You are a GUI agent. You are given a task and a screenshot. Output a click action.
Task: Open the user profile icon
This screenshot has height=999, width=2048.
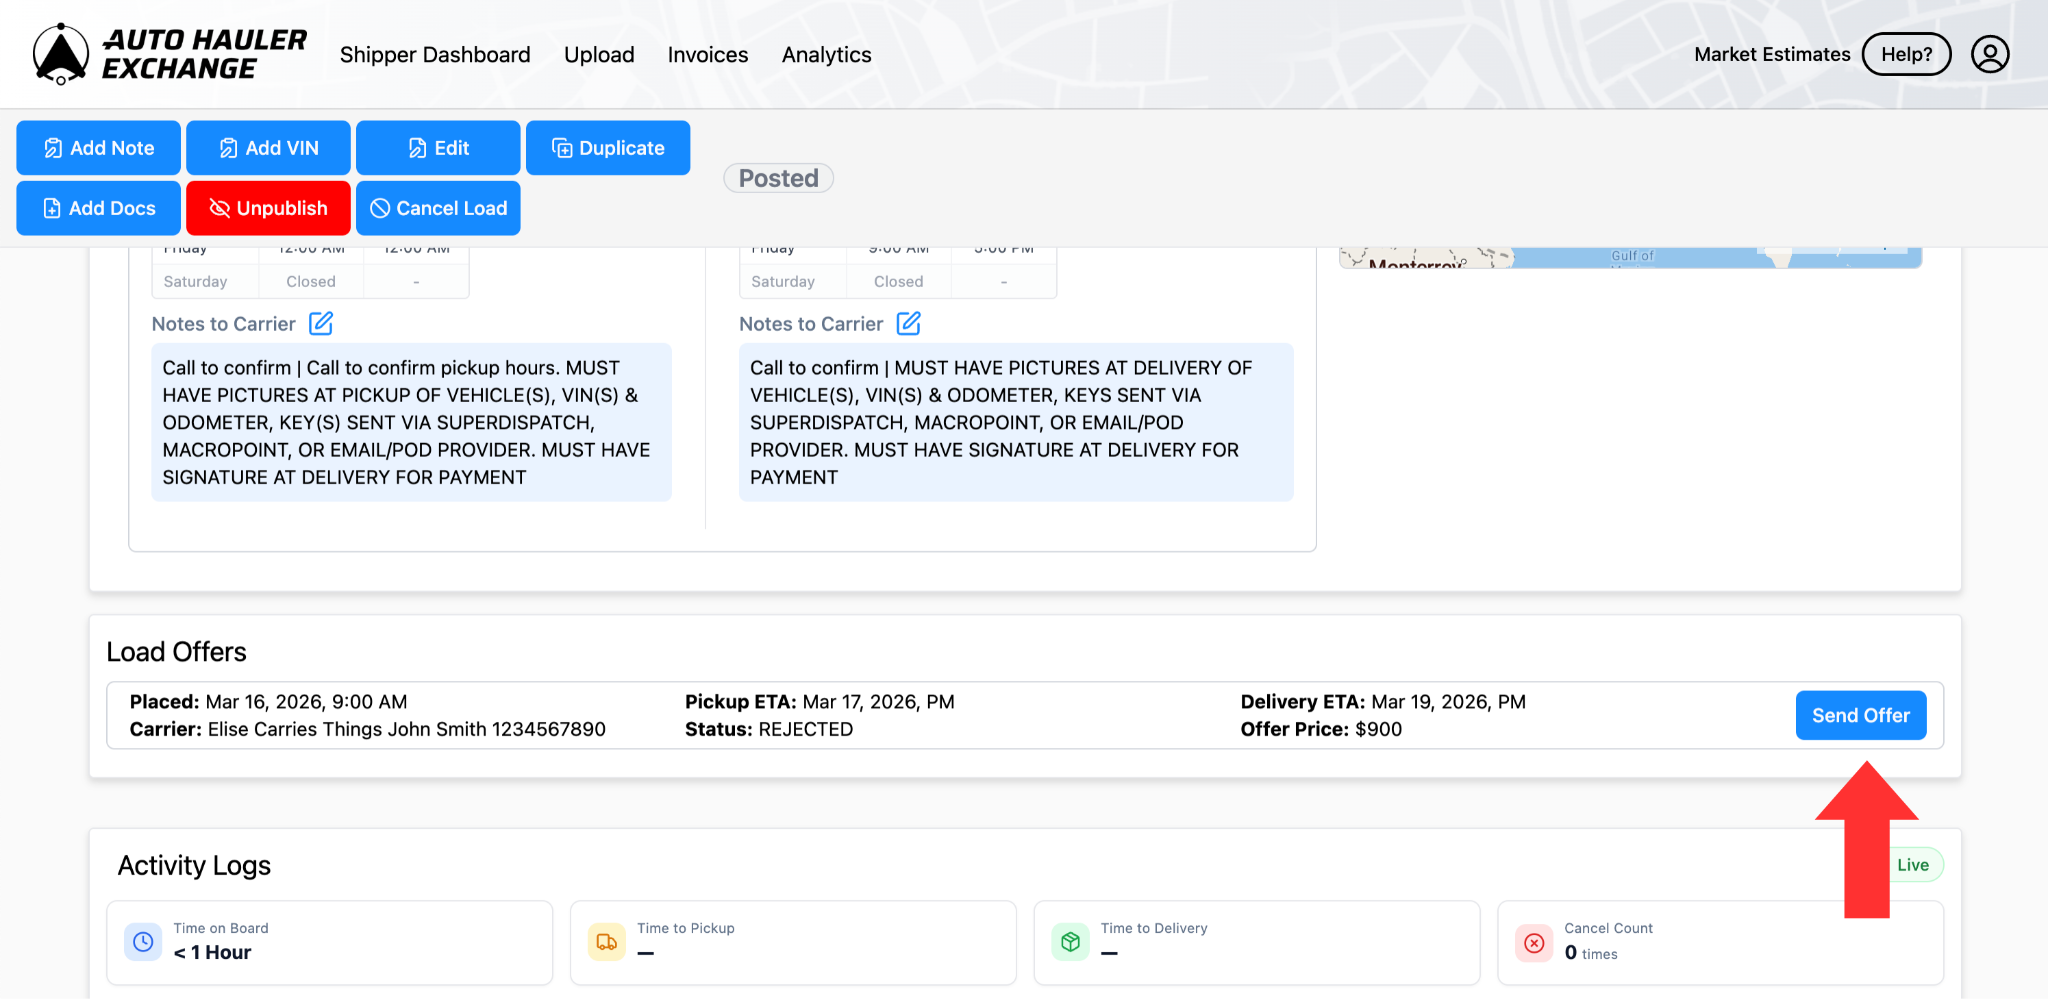coord(1989,54)
